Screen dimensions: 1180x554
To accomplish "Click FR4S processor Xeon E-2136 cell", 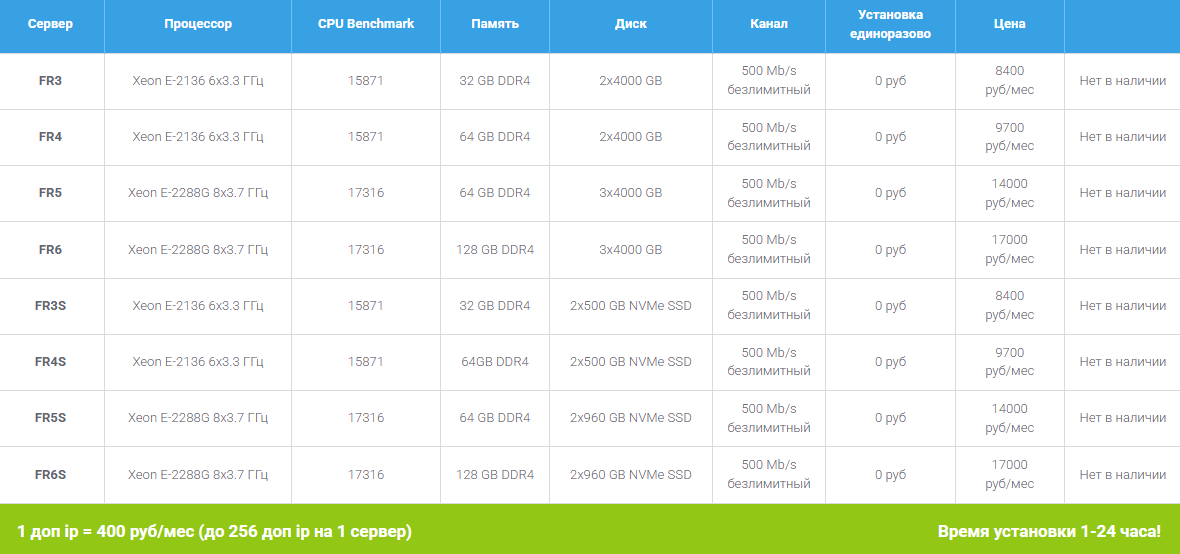I will (x=198, y=361).
